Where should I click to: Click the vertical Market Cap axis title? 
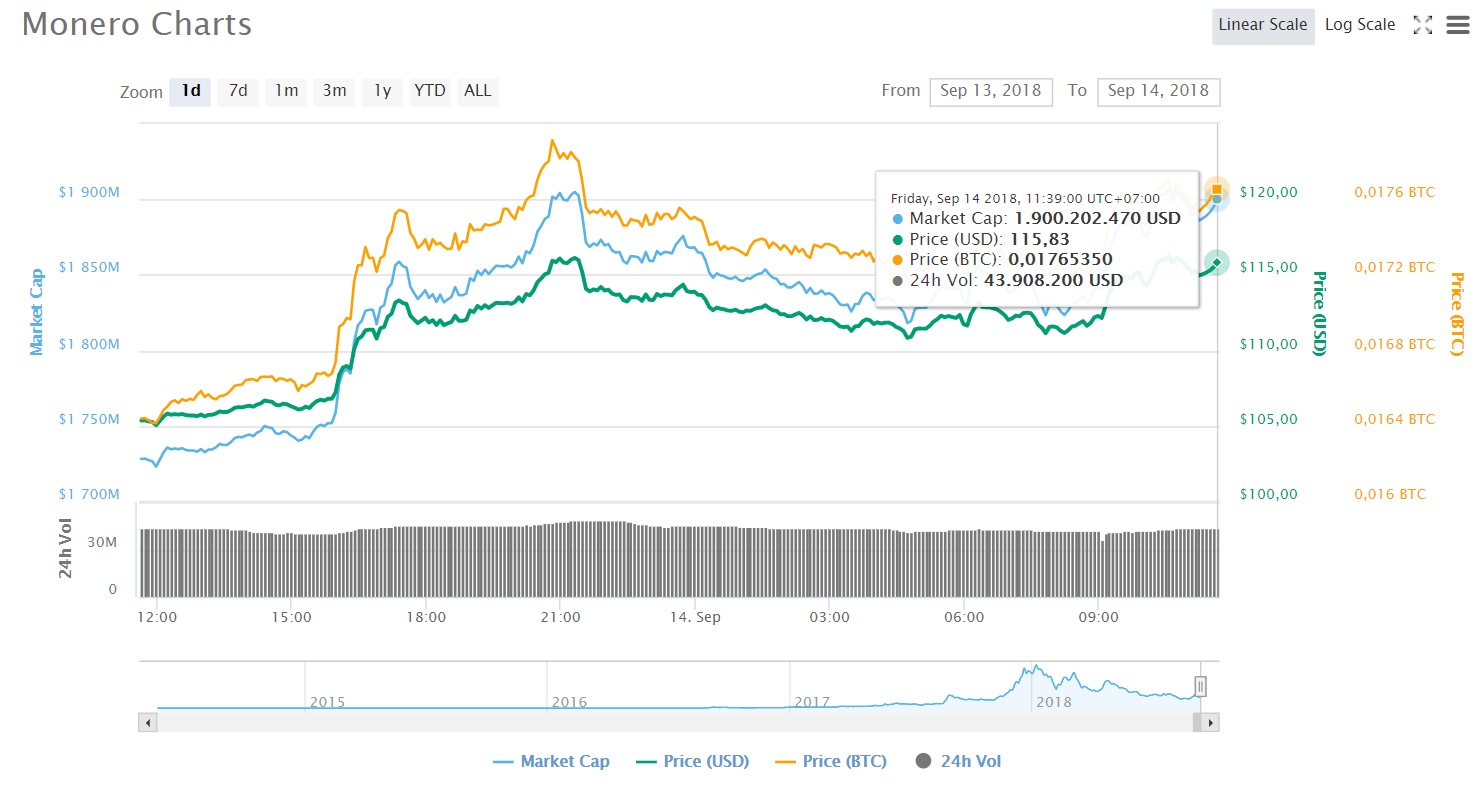coord(37,312)
